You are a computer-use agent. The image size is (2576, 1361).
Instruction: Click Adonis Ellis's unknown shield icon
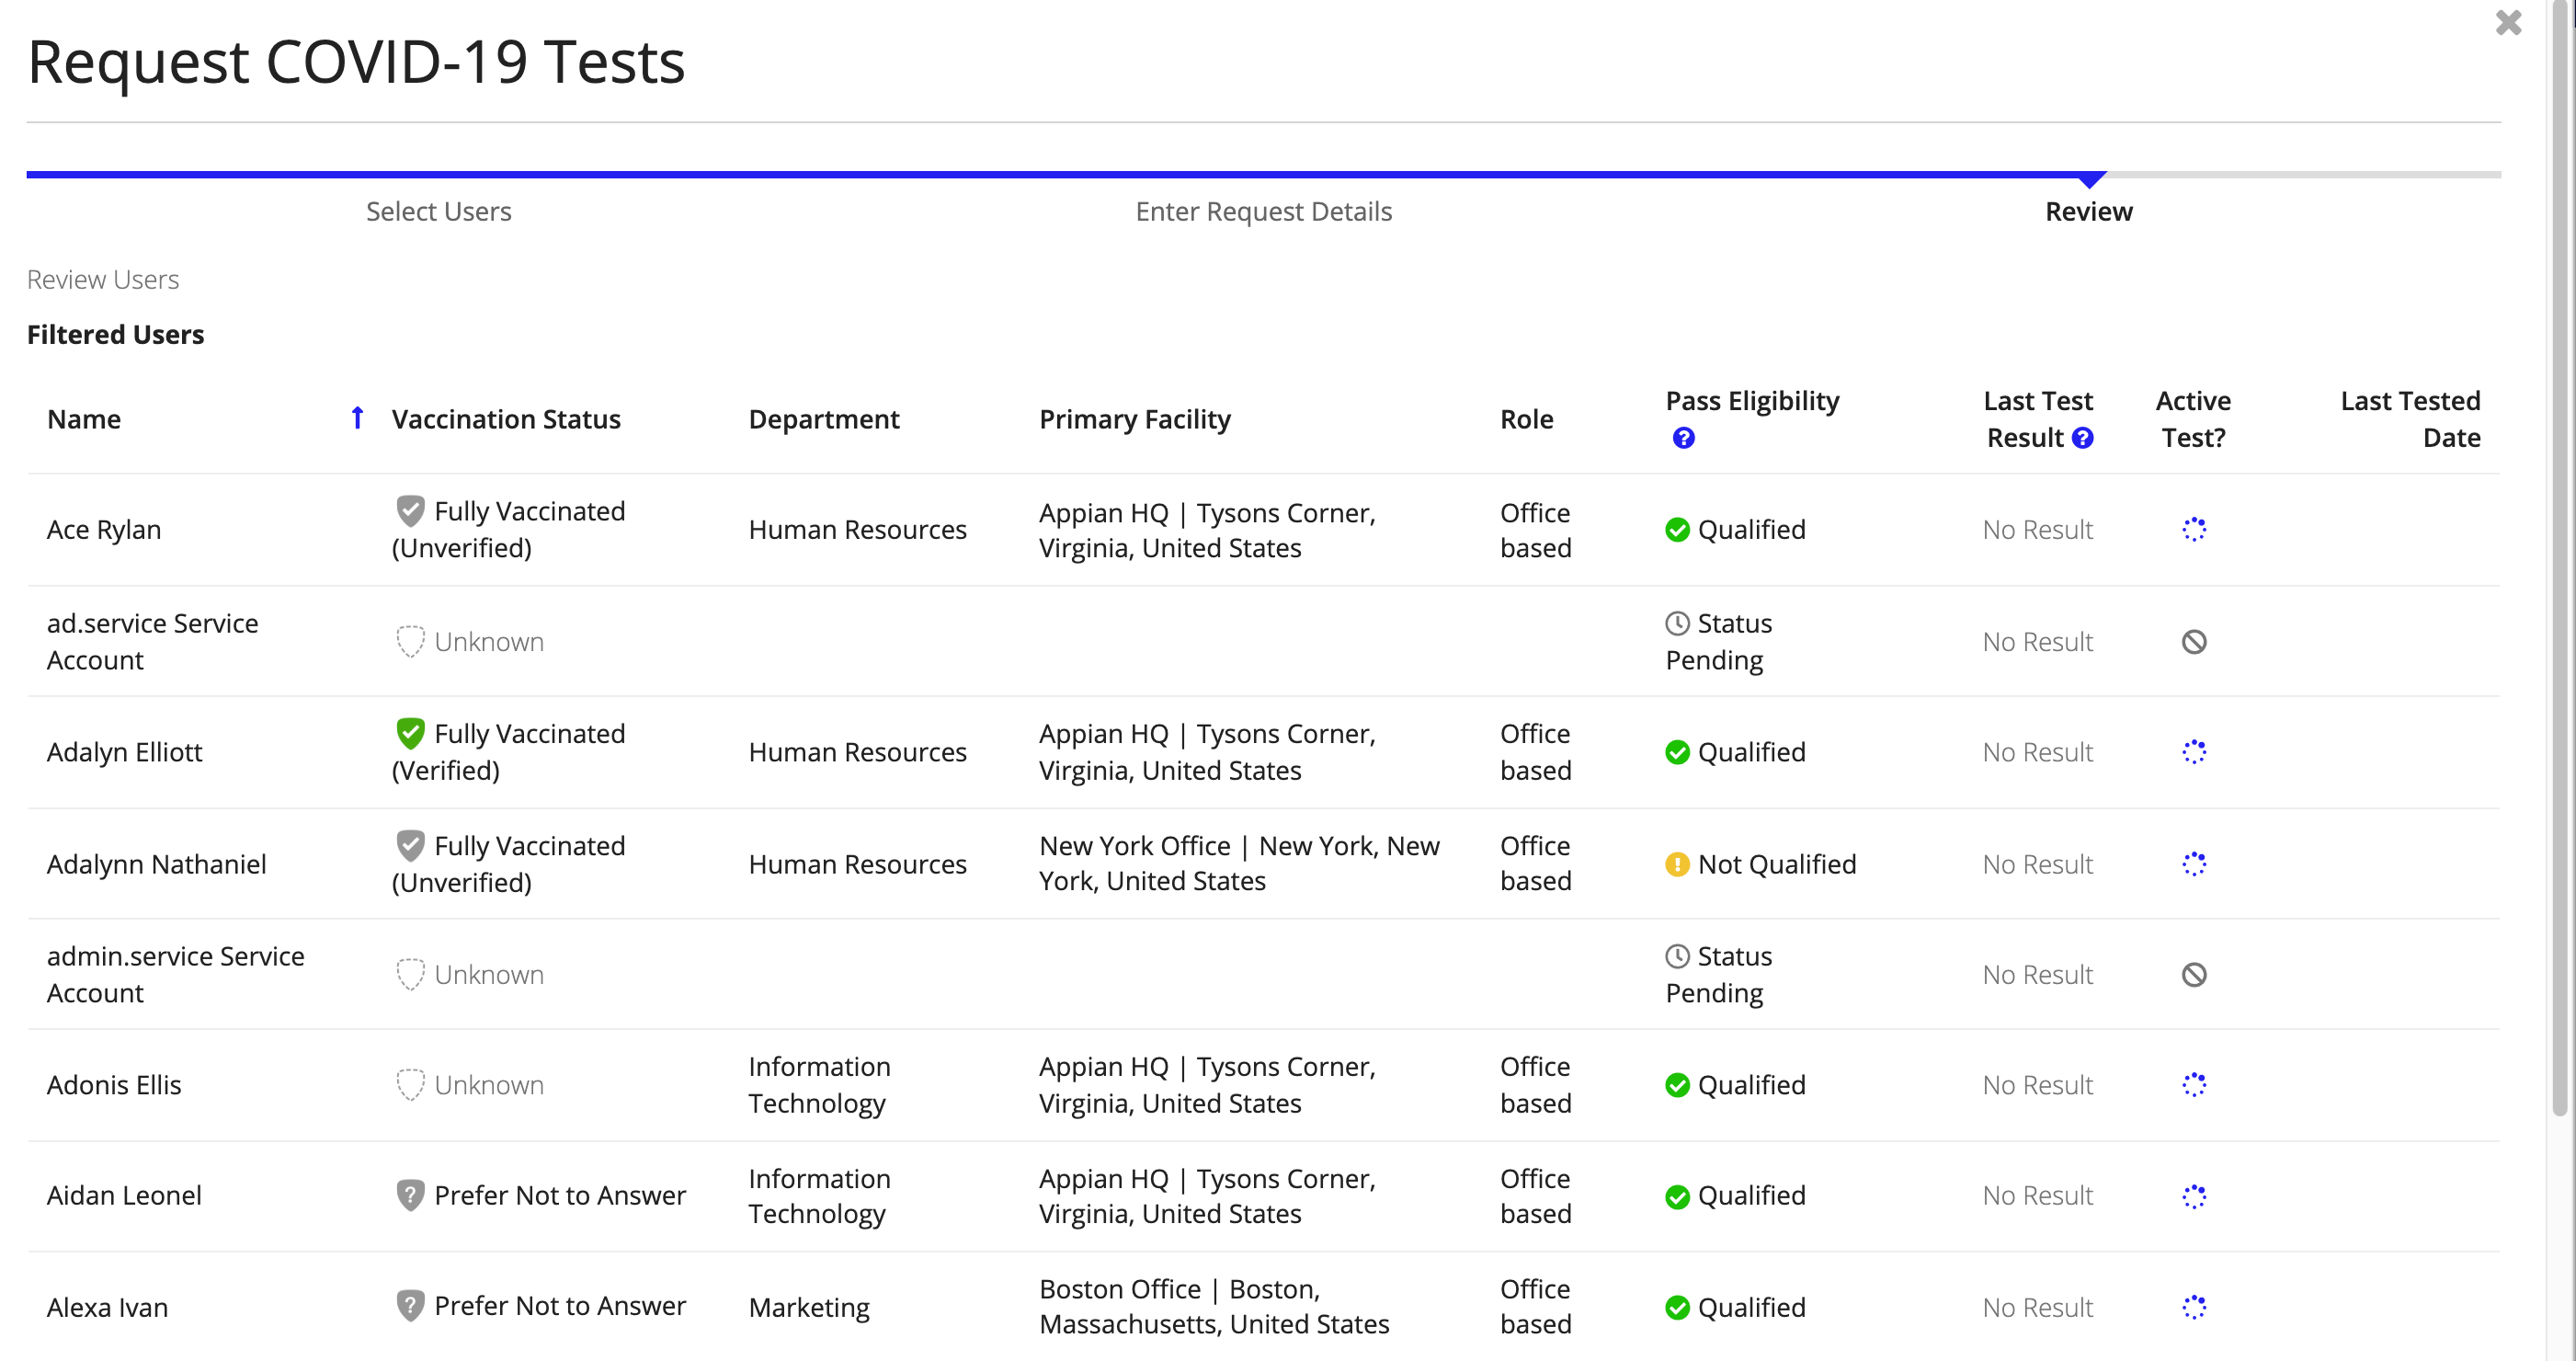tap(410, 1084)
